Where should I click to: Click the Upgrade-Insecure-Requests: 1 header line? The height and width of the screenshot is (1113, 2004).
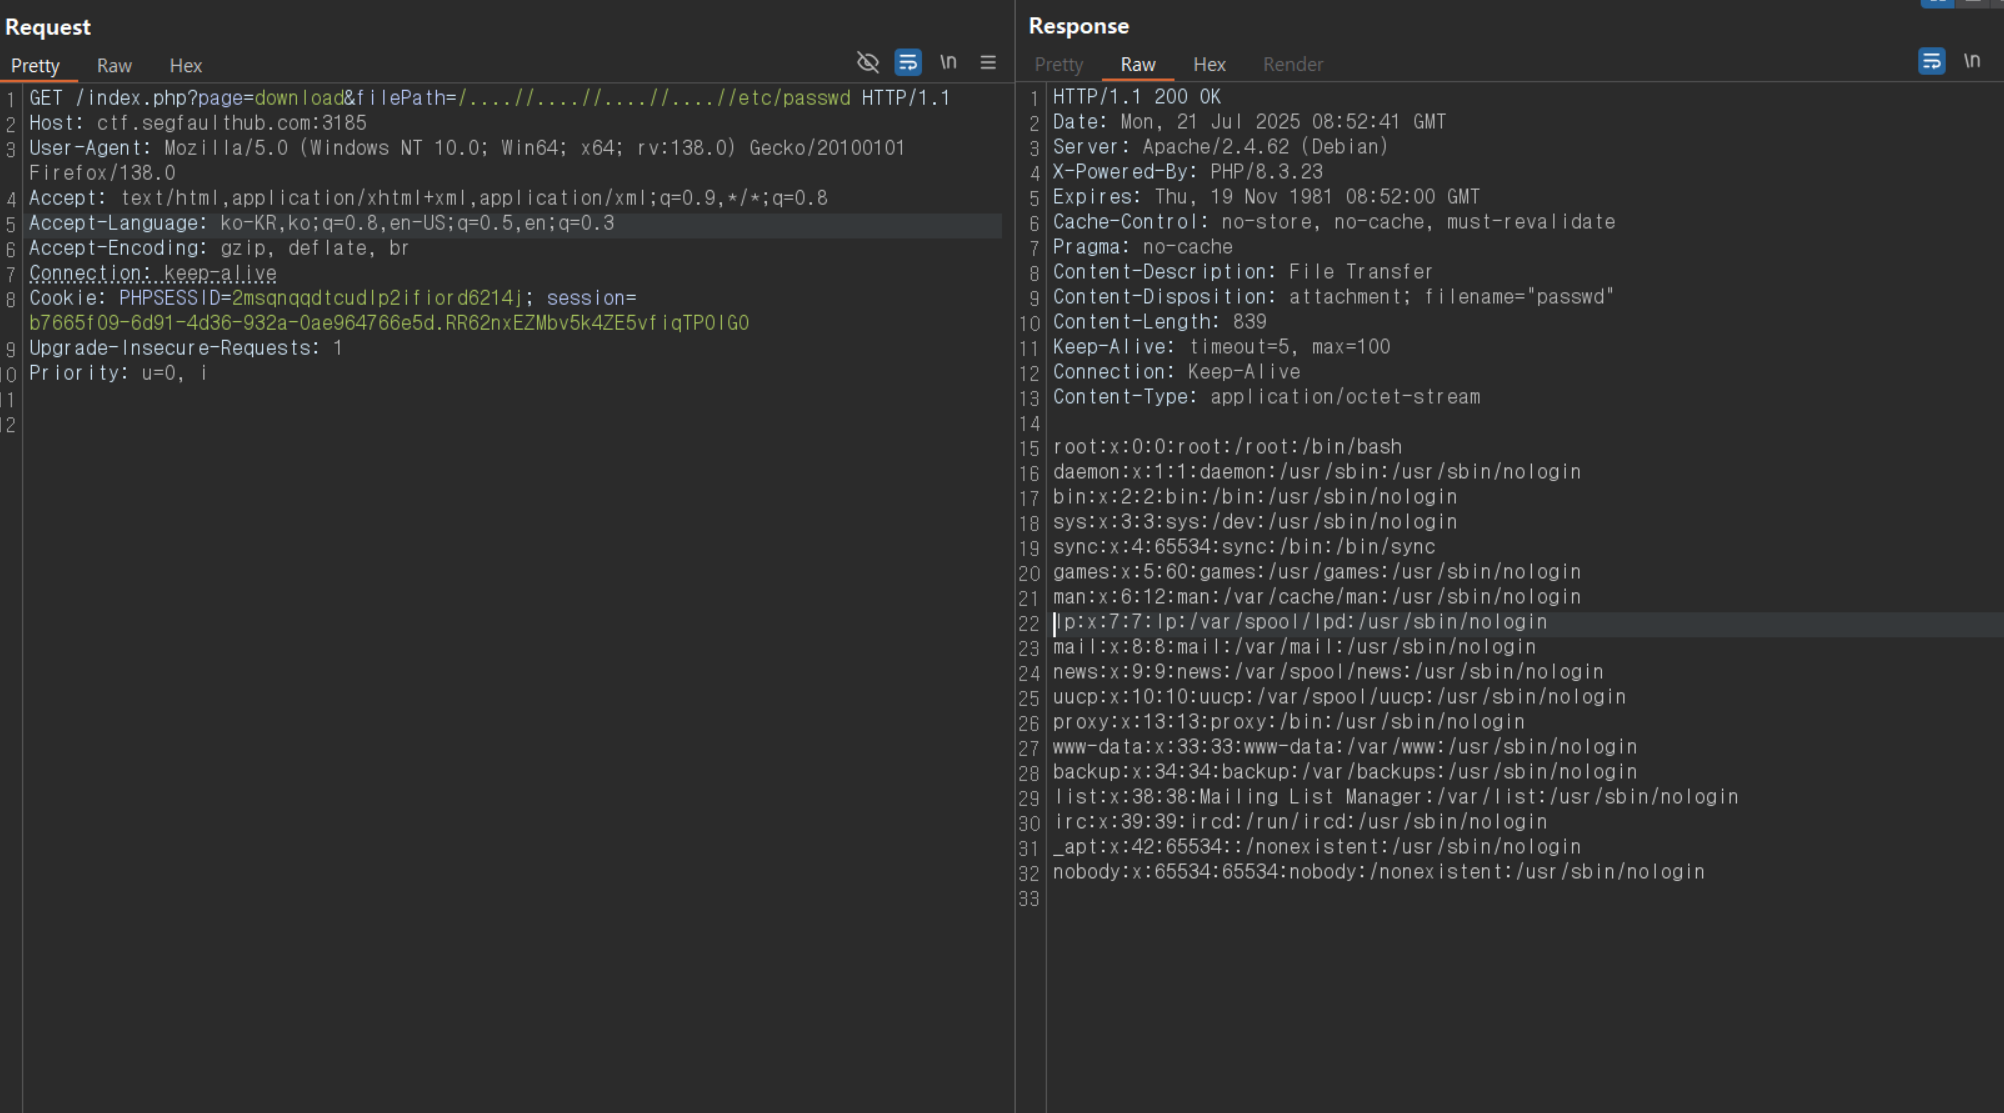pyautogui.click(x=186, y=348)
